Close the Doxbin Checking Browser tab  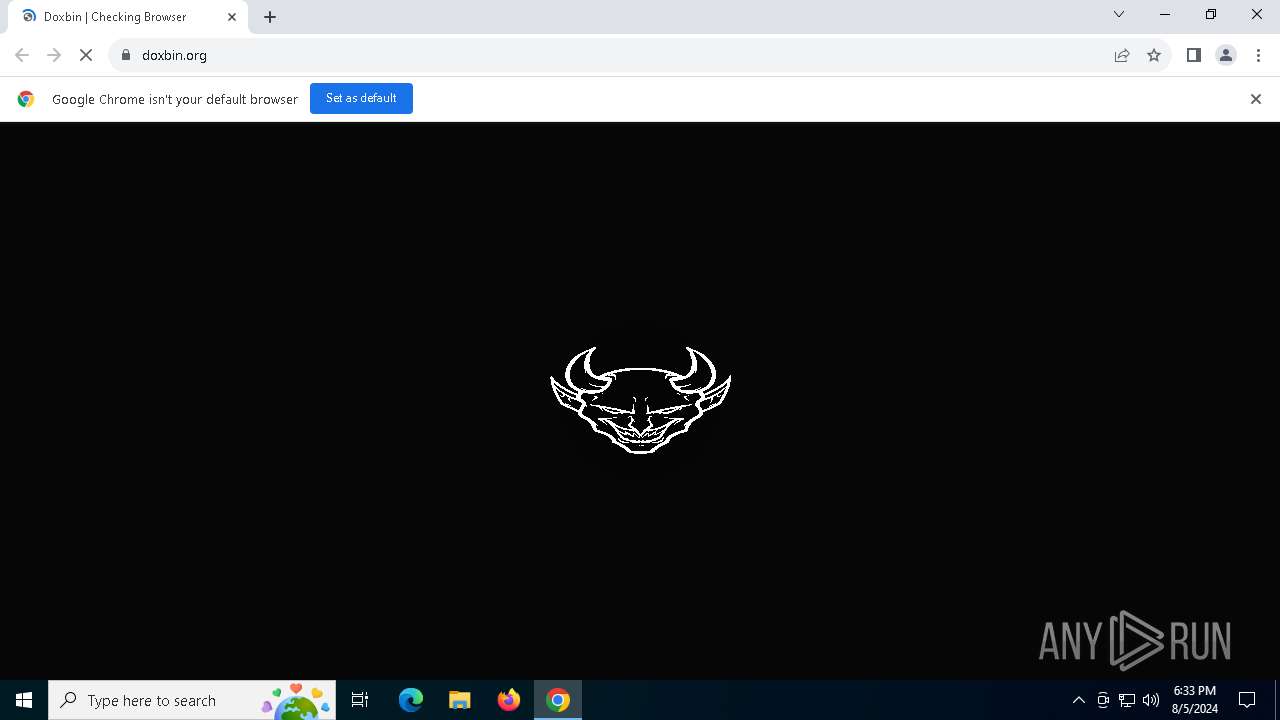(232, 17)
